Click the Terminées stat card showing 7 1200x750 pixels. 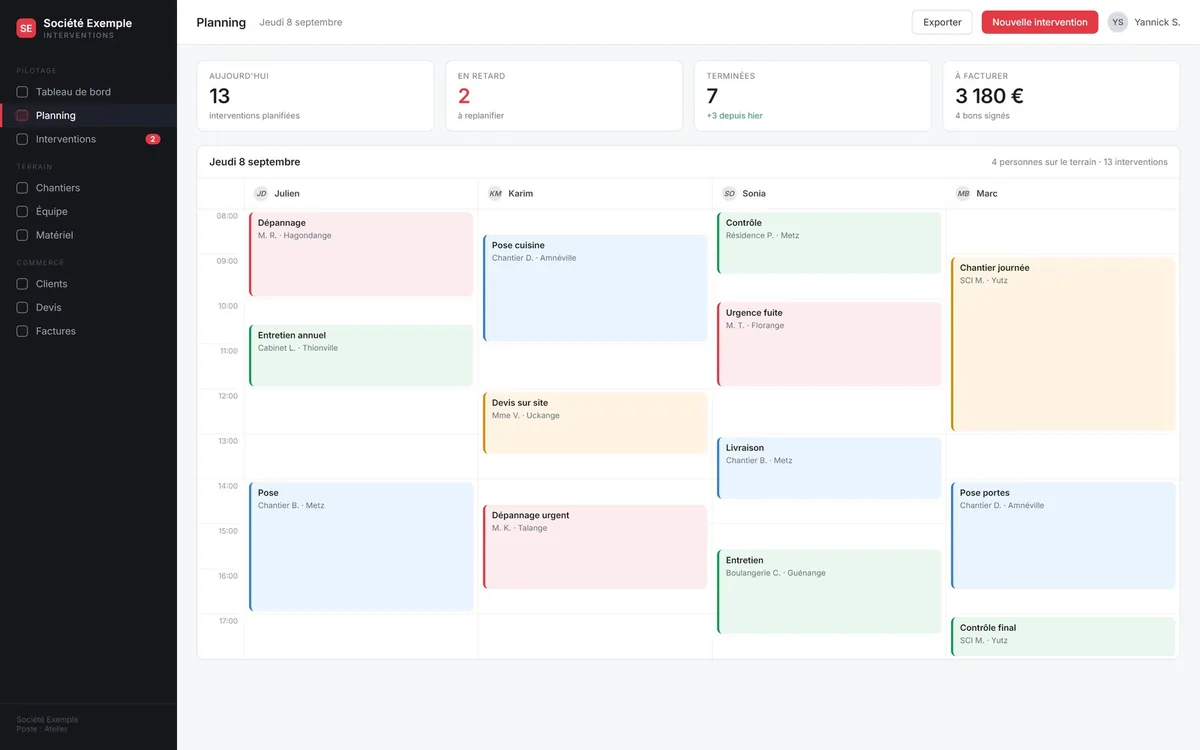[813, 96]
